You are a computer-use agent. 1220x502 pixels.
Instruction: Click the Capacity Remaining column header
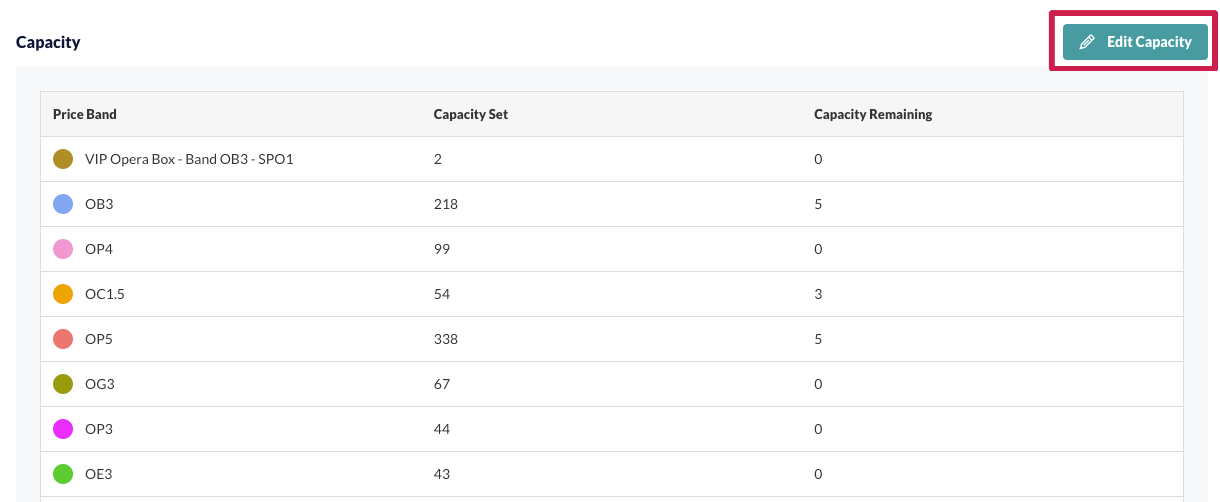[873, 114]
